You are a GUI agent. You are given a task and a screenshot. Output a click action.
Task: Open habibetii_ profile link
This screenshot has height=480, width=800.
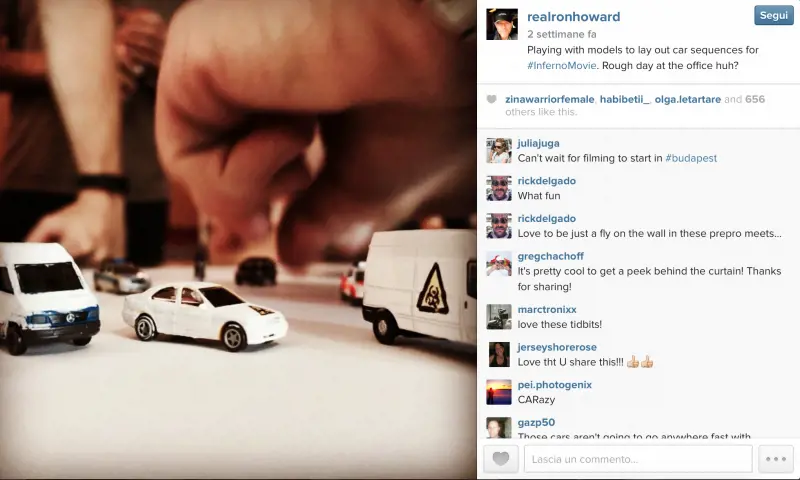624,99
